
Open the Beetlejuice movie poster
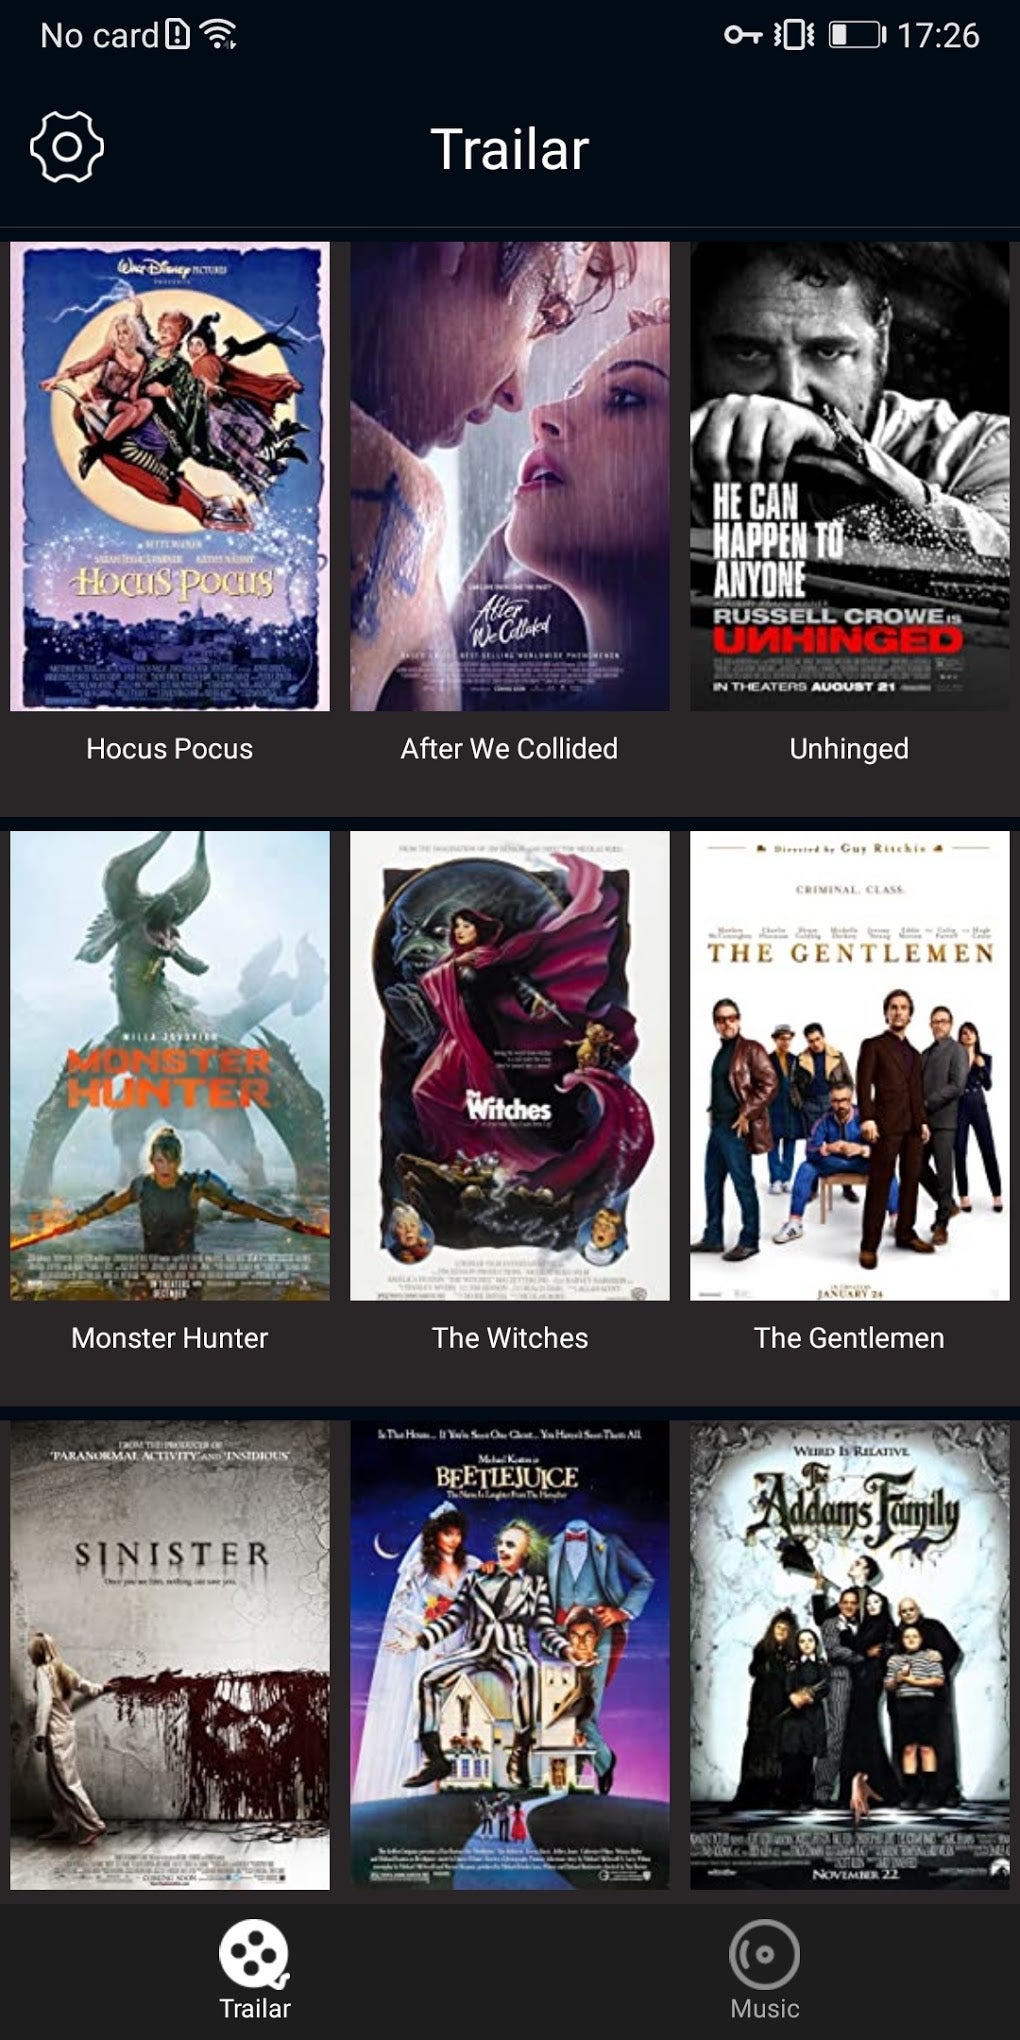tap(510, 1655)
